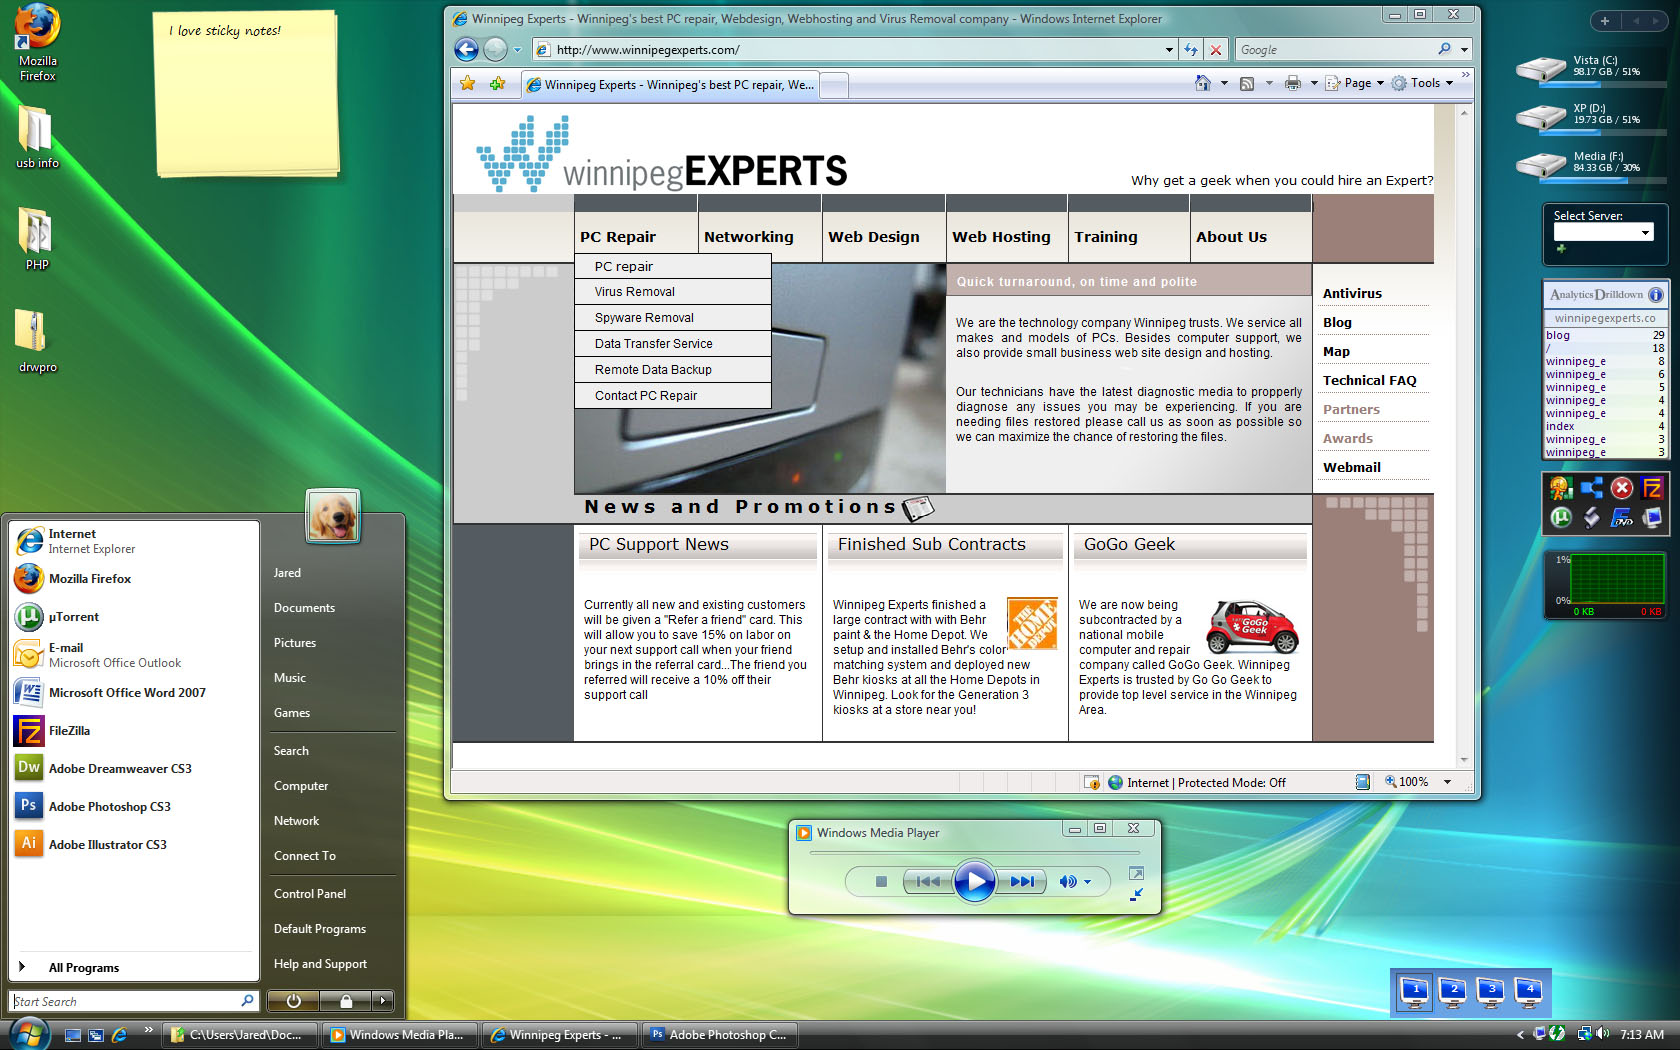Select Virus Removal from PC Repair menu
1680x1050 pixels.
(673, 292)
